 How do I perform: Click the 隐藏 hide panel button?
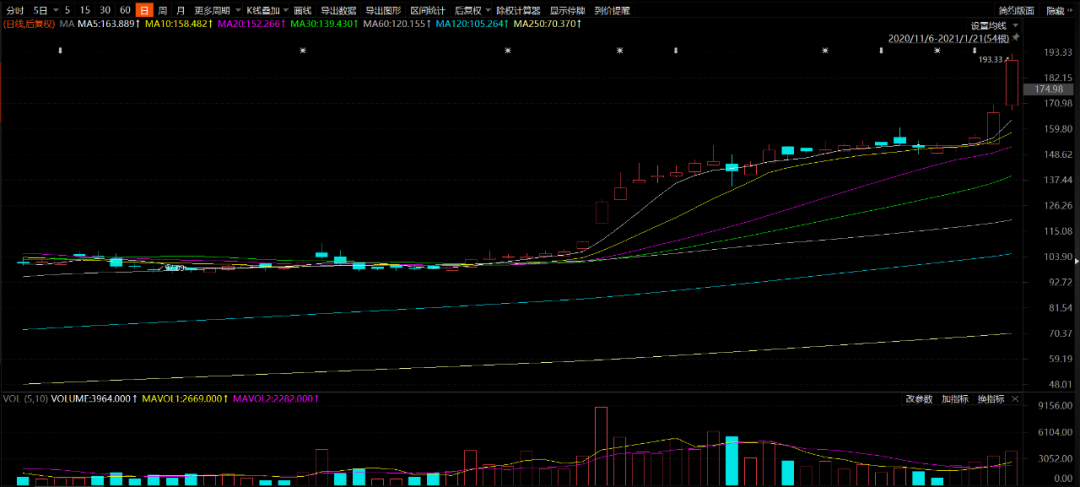(1055, 10)
